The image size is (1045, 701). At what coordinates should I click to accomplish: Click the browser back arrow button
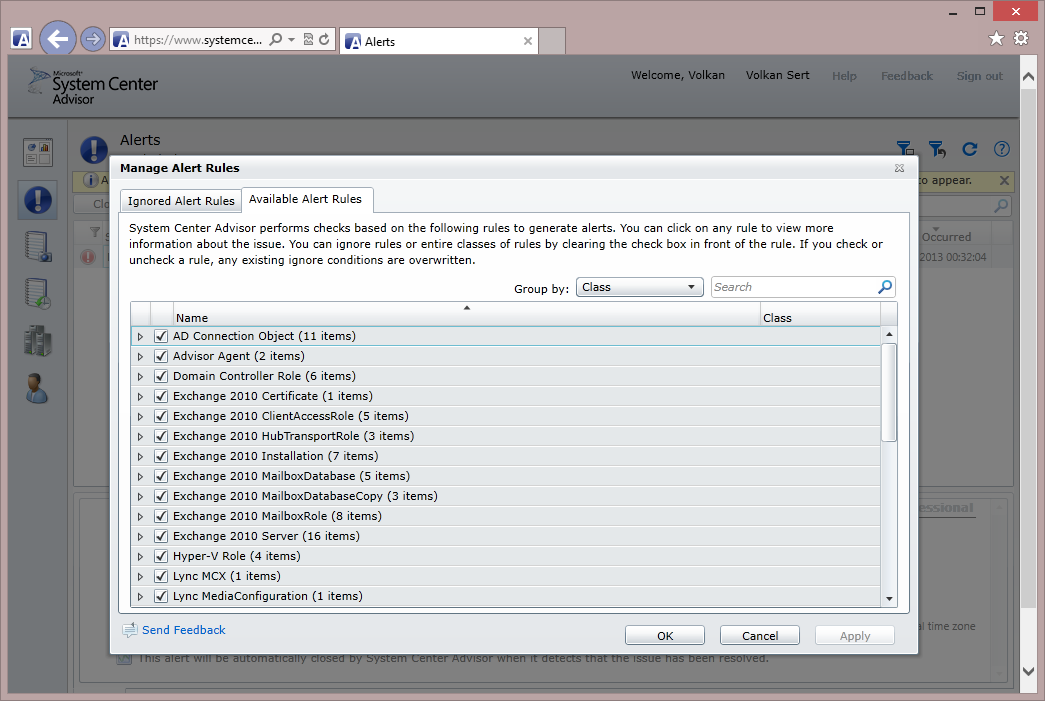pos(57,39)
